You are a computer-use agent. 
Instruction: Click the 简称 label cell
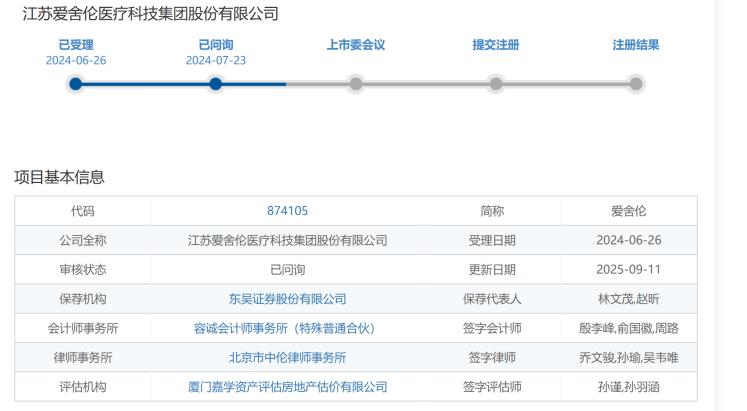coord(492,211)
